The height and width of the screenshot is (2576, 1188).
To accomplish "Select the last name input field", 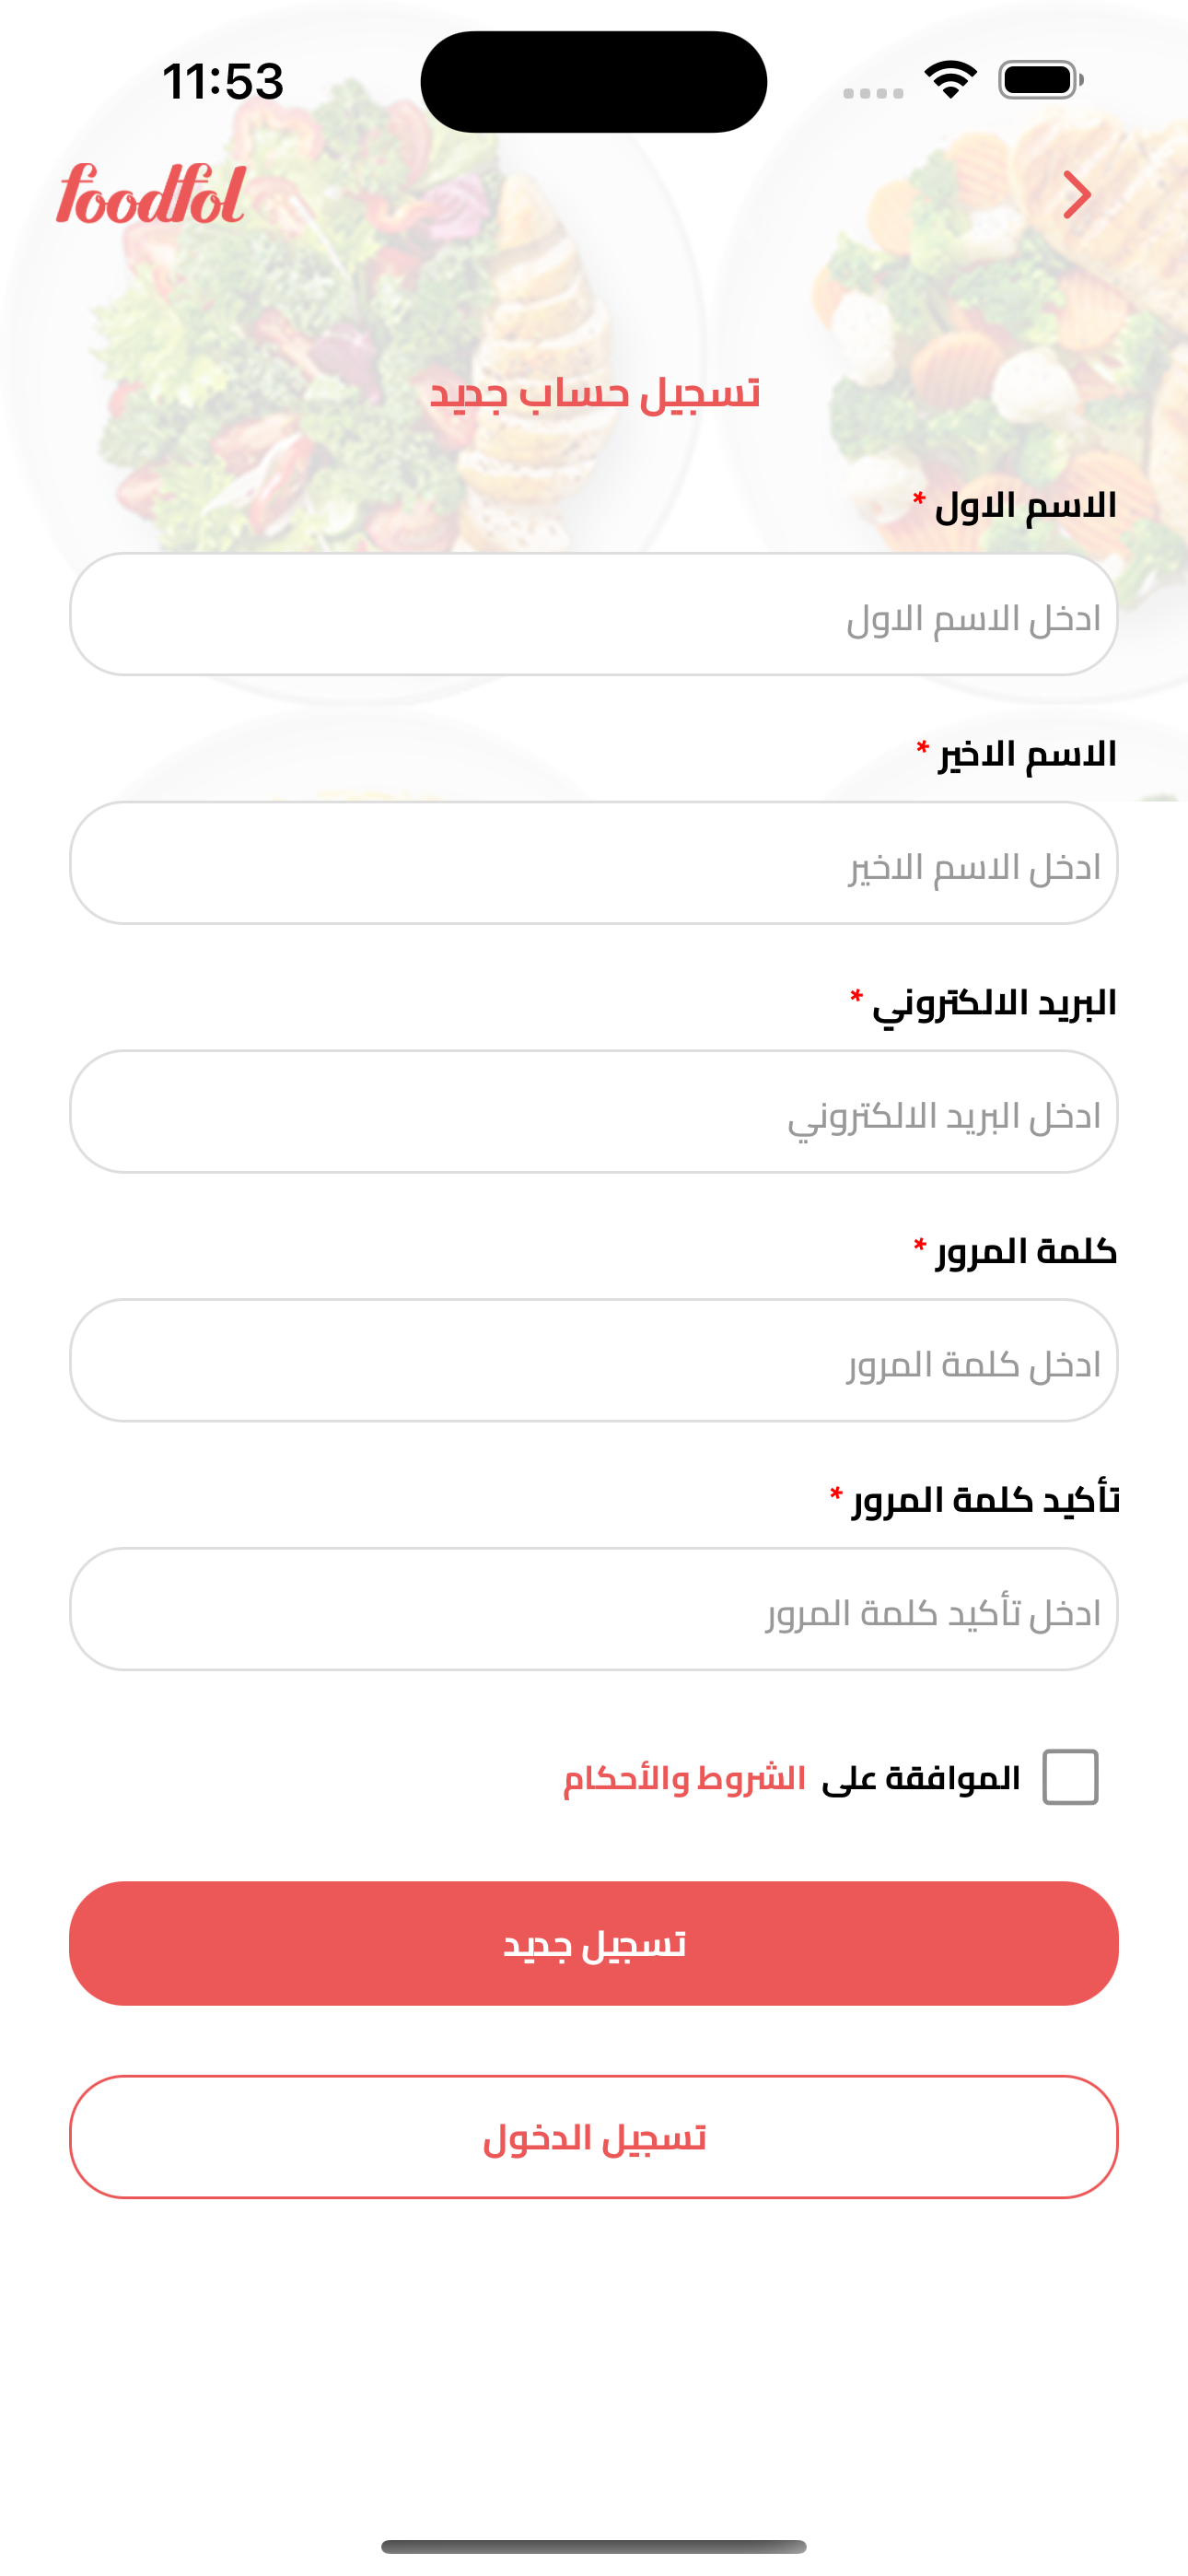I will [594, 866].
